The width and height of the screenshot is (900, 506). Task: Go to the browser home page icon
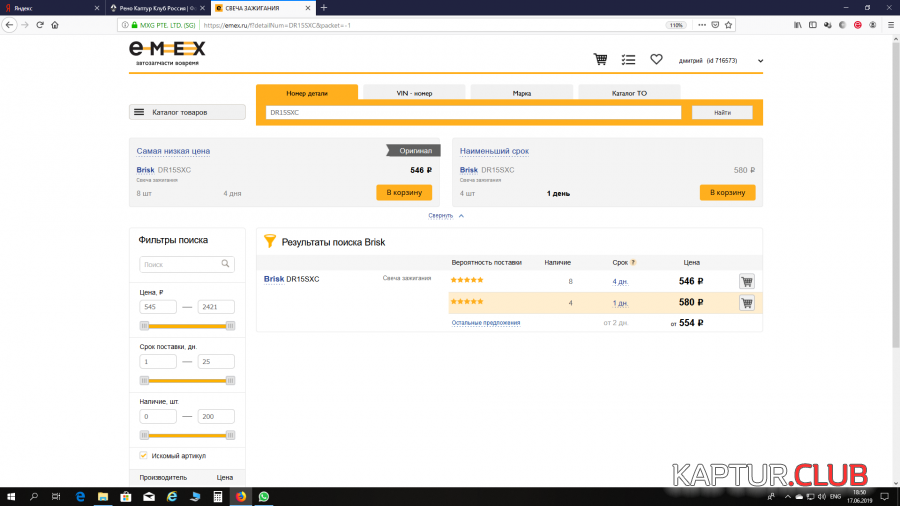pos(55,25)
